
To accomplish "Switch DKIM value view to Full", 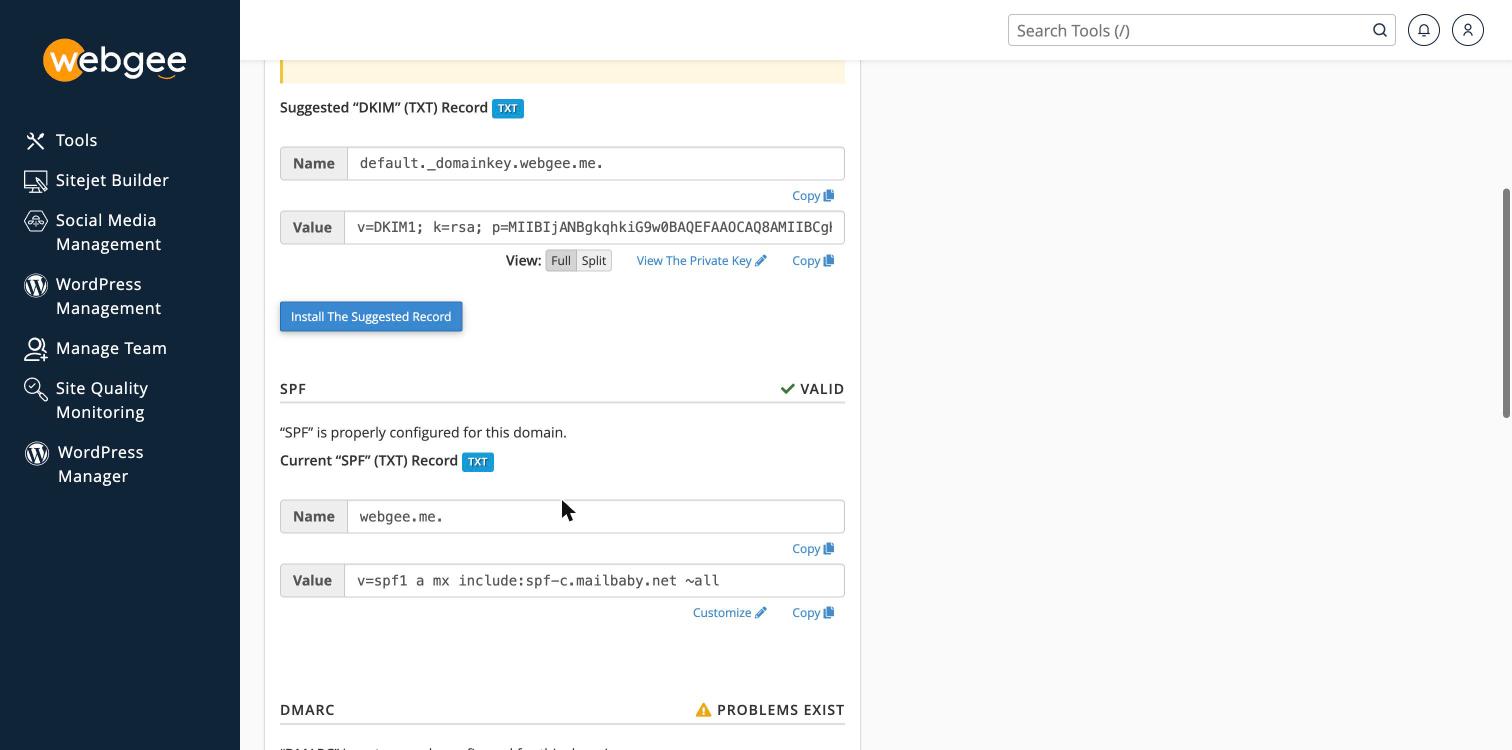I will (561, 260).
